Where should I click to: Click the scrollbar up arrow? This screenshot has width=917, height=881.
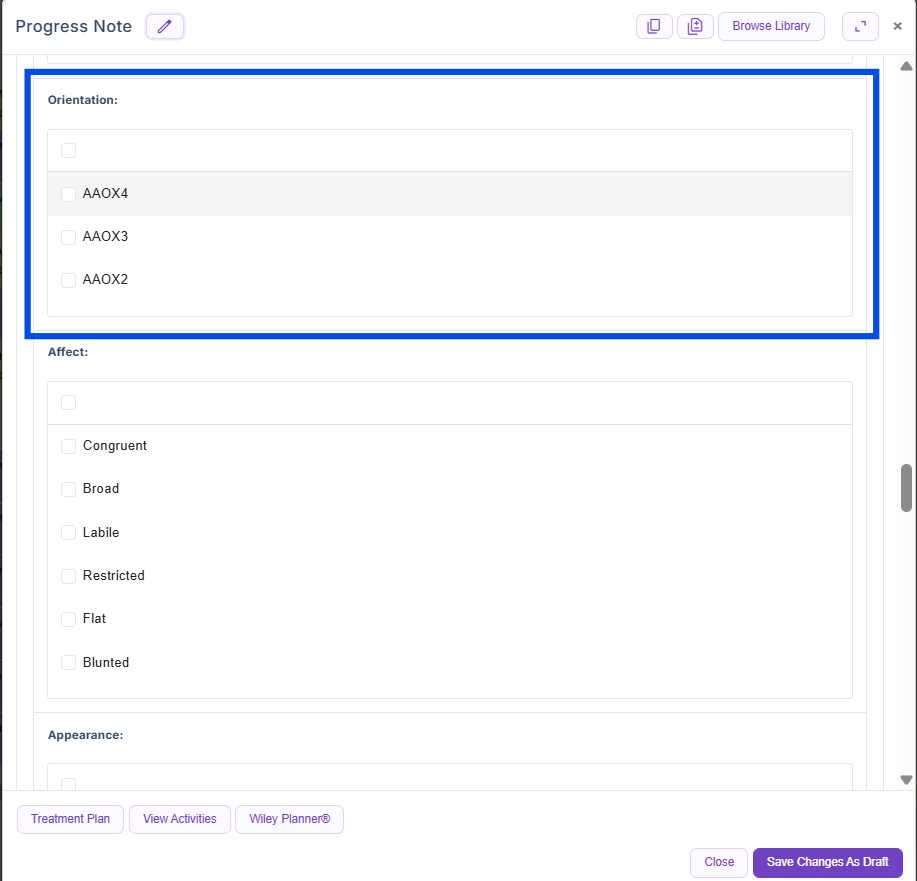[x=906, y=67]
